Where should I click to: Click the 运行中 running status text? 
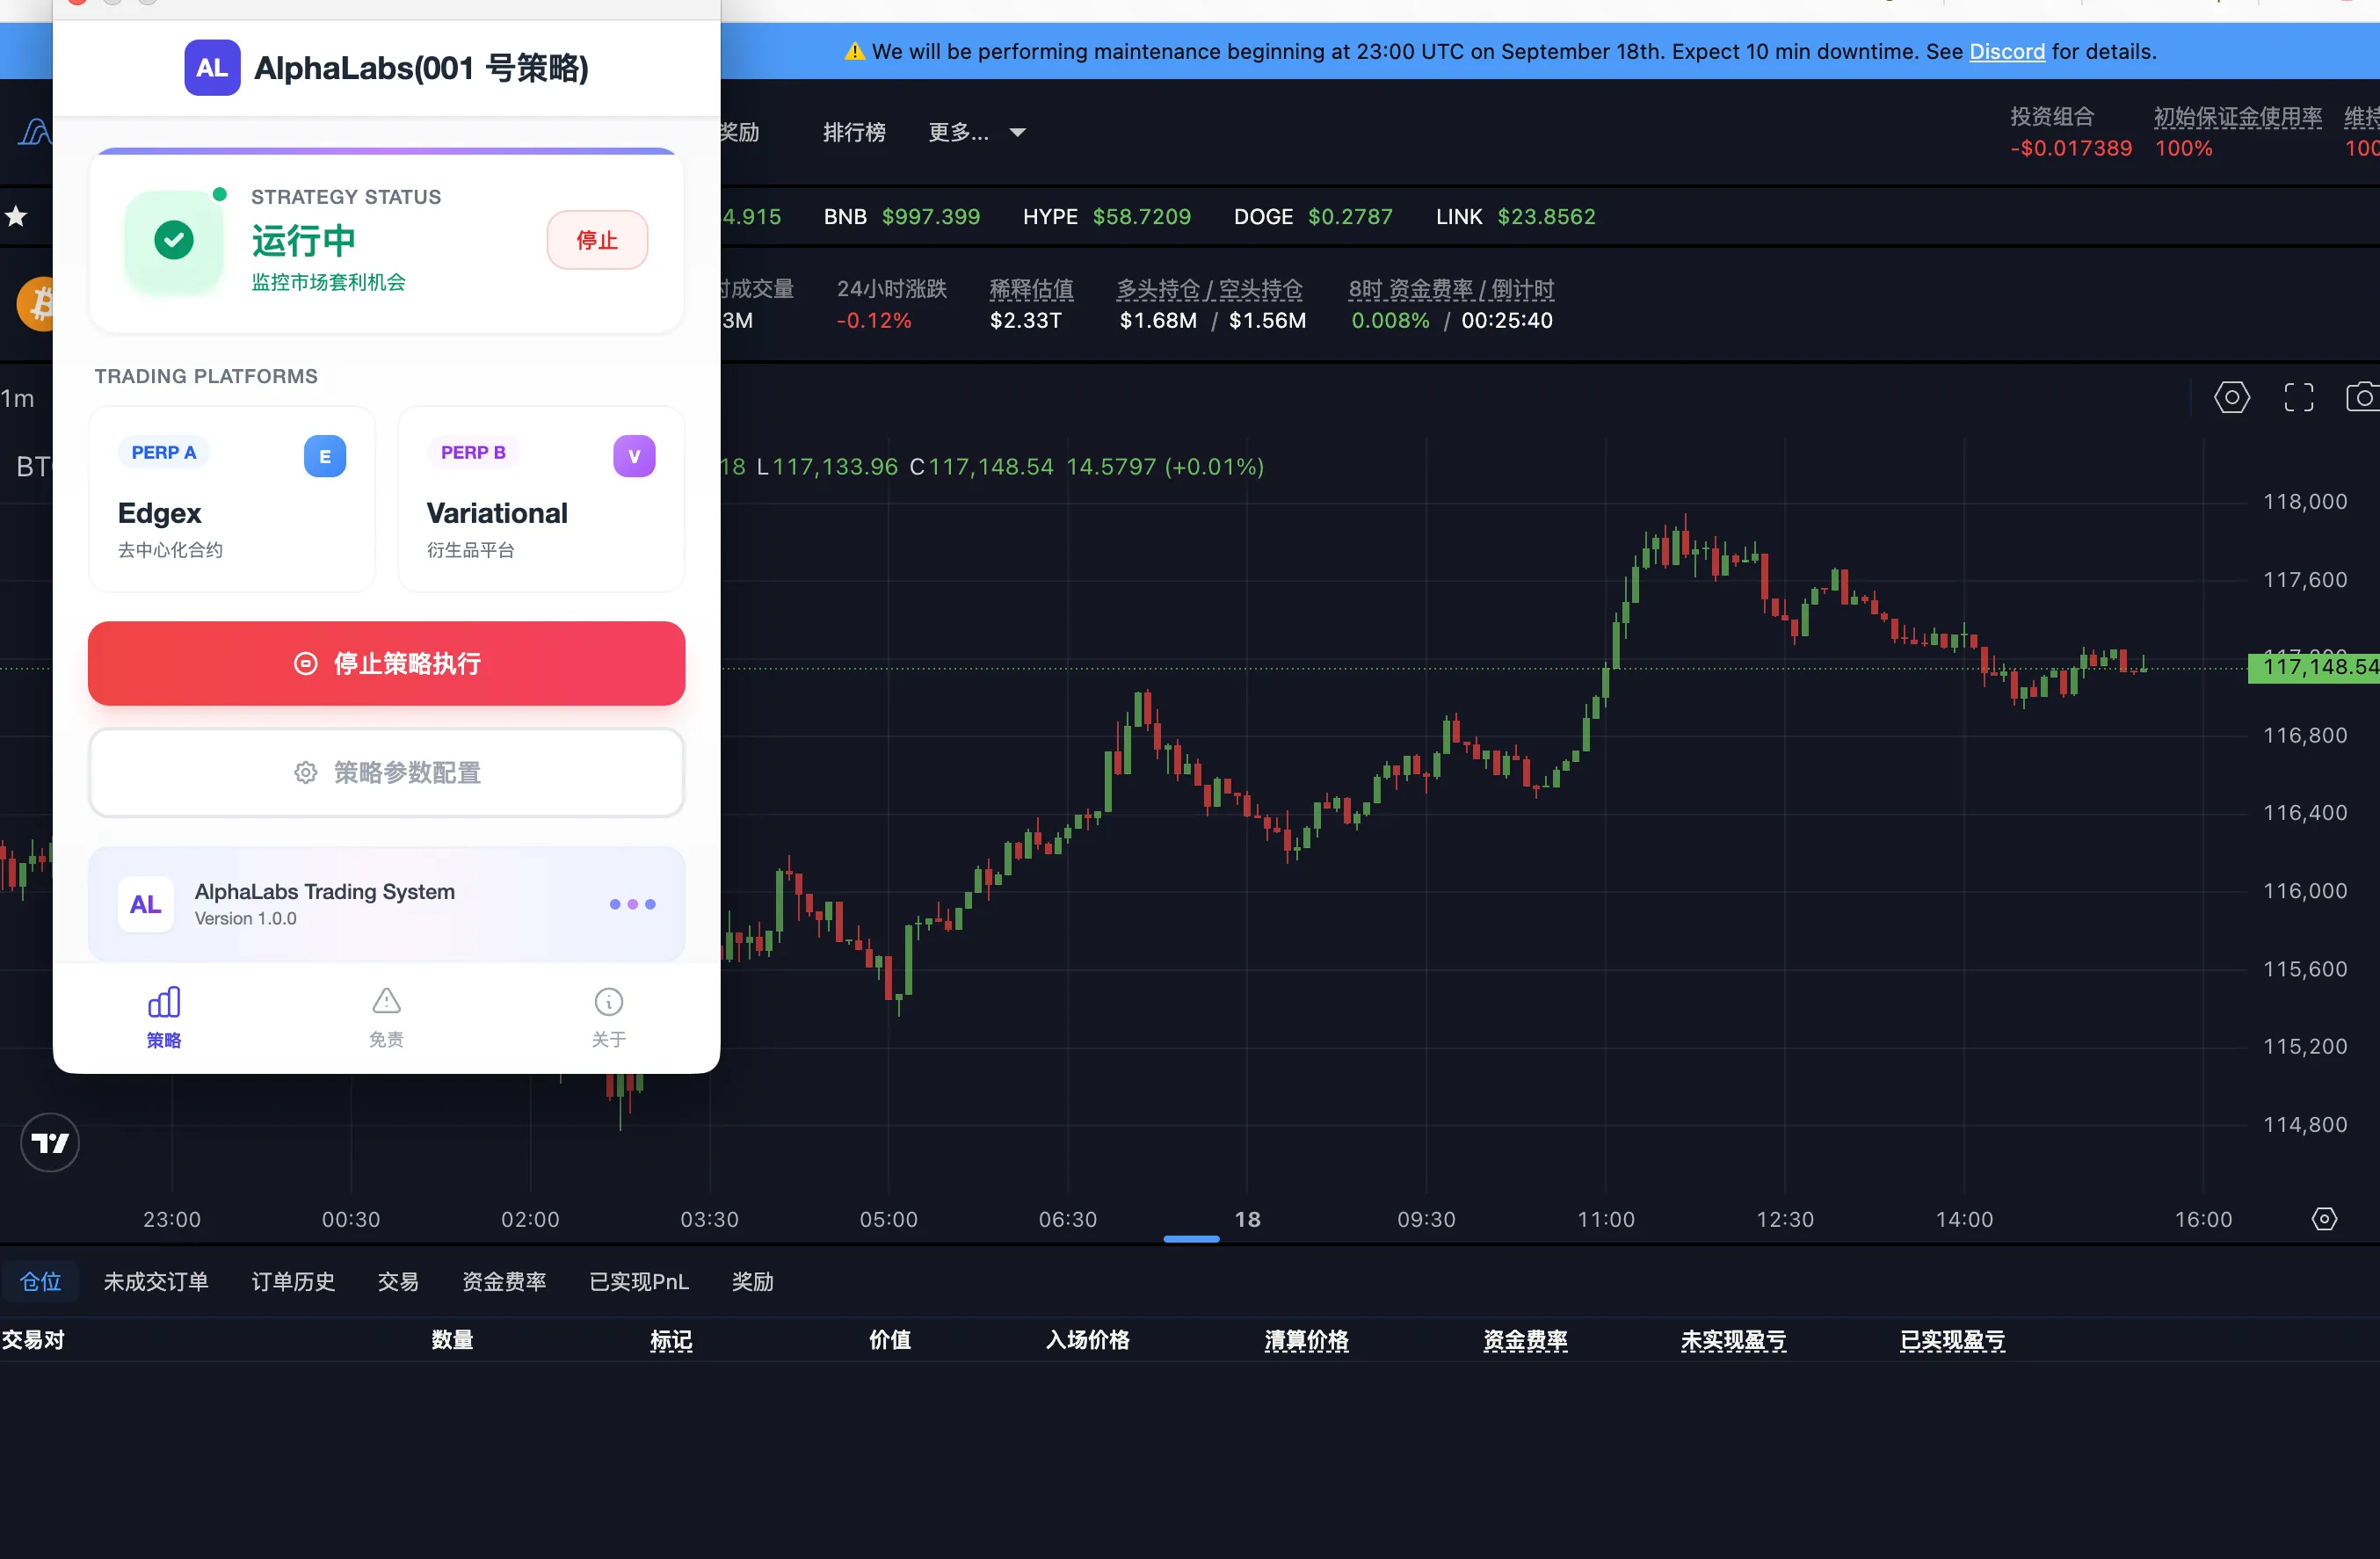[x=303, y=240]
